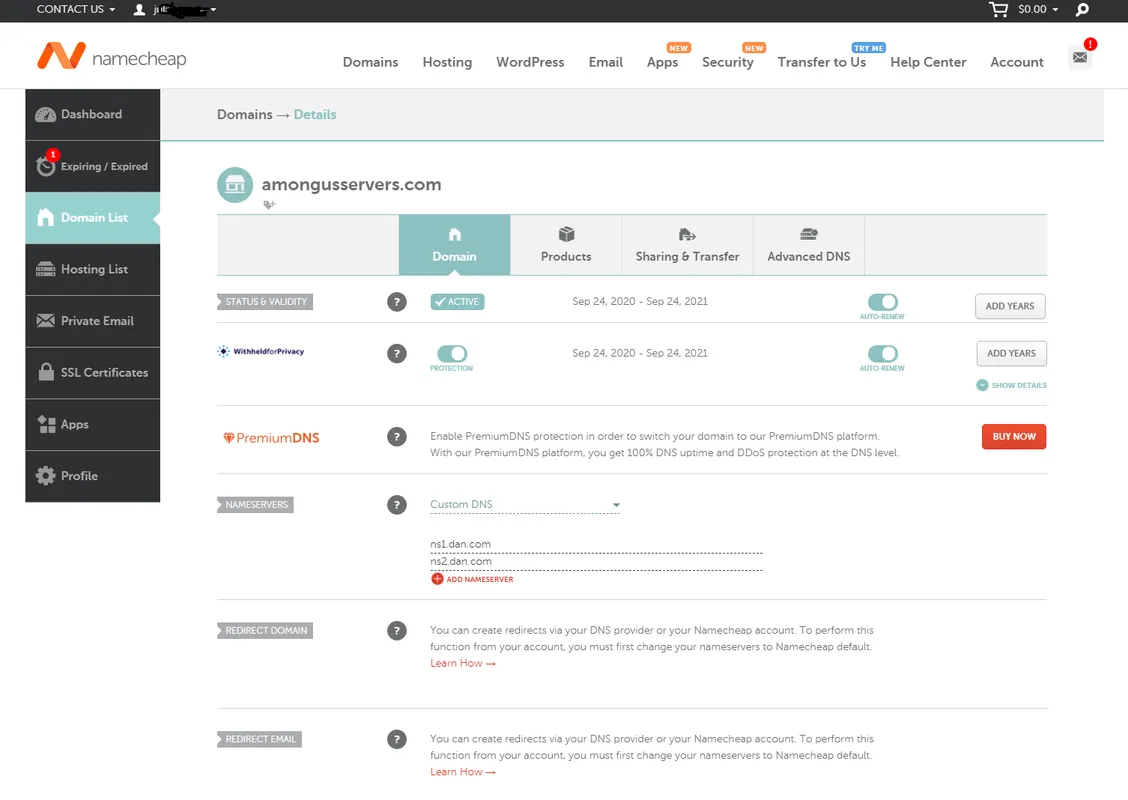Click help icon for WithheldforPrivacy row
The image size is (1128, 800).
[x=396, y=353]
